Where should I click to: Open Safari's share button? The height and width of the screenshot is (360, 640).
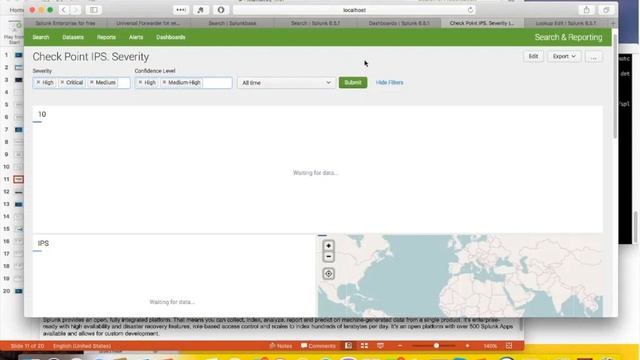coord(587,10)
